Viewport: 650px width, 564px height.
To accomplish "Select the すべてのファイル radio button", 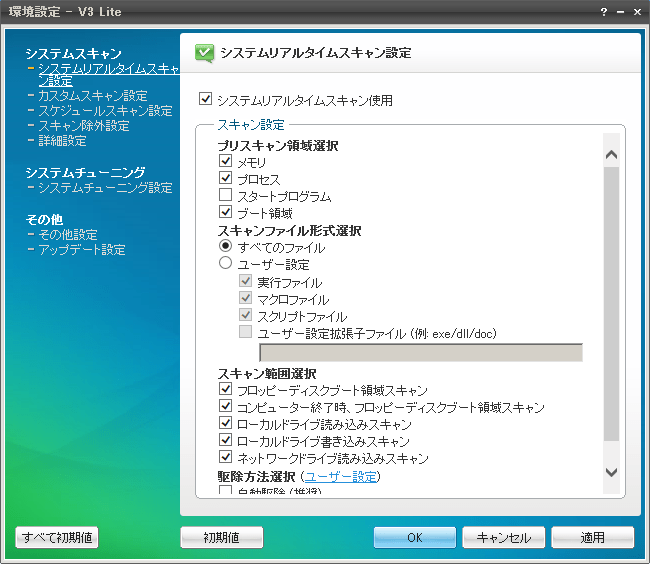I will coord(226,246).
